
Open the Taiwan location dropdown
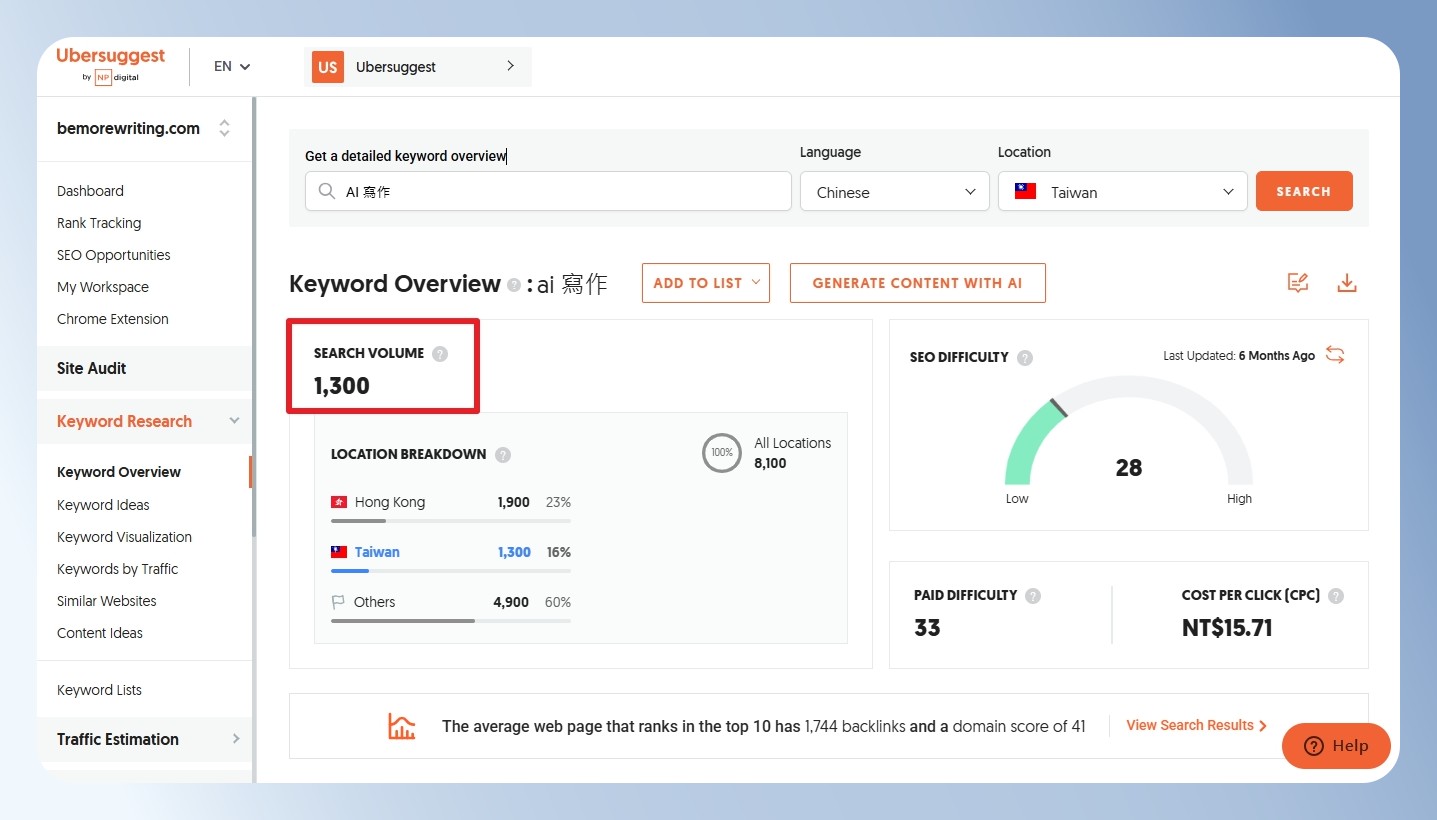pyautogui.click(x=1123, y=192)
